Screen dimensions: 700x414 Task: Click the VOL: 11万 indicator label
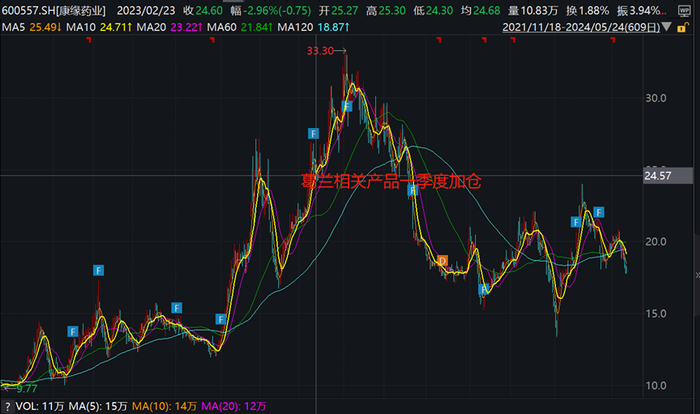[x=40, y=406]
